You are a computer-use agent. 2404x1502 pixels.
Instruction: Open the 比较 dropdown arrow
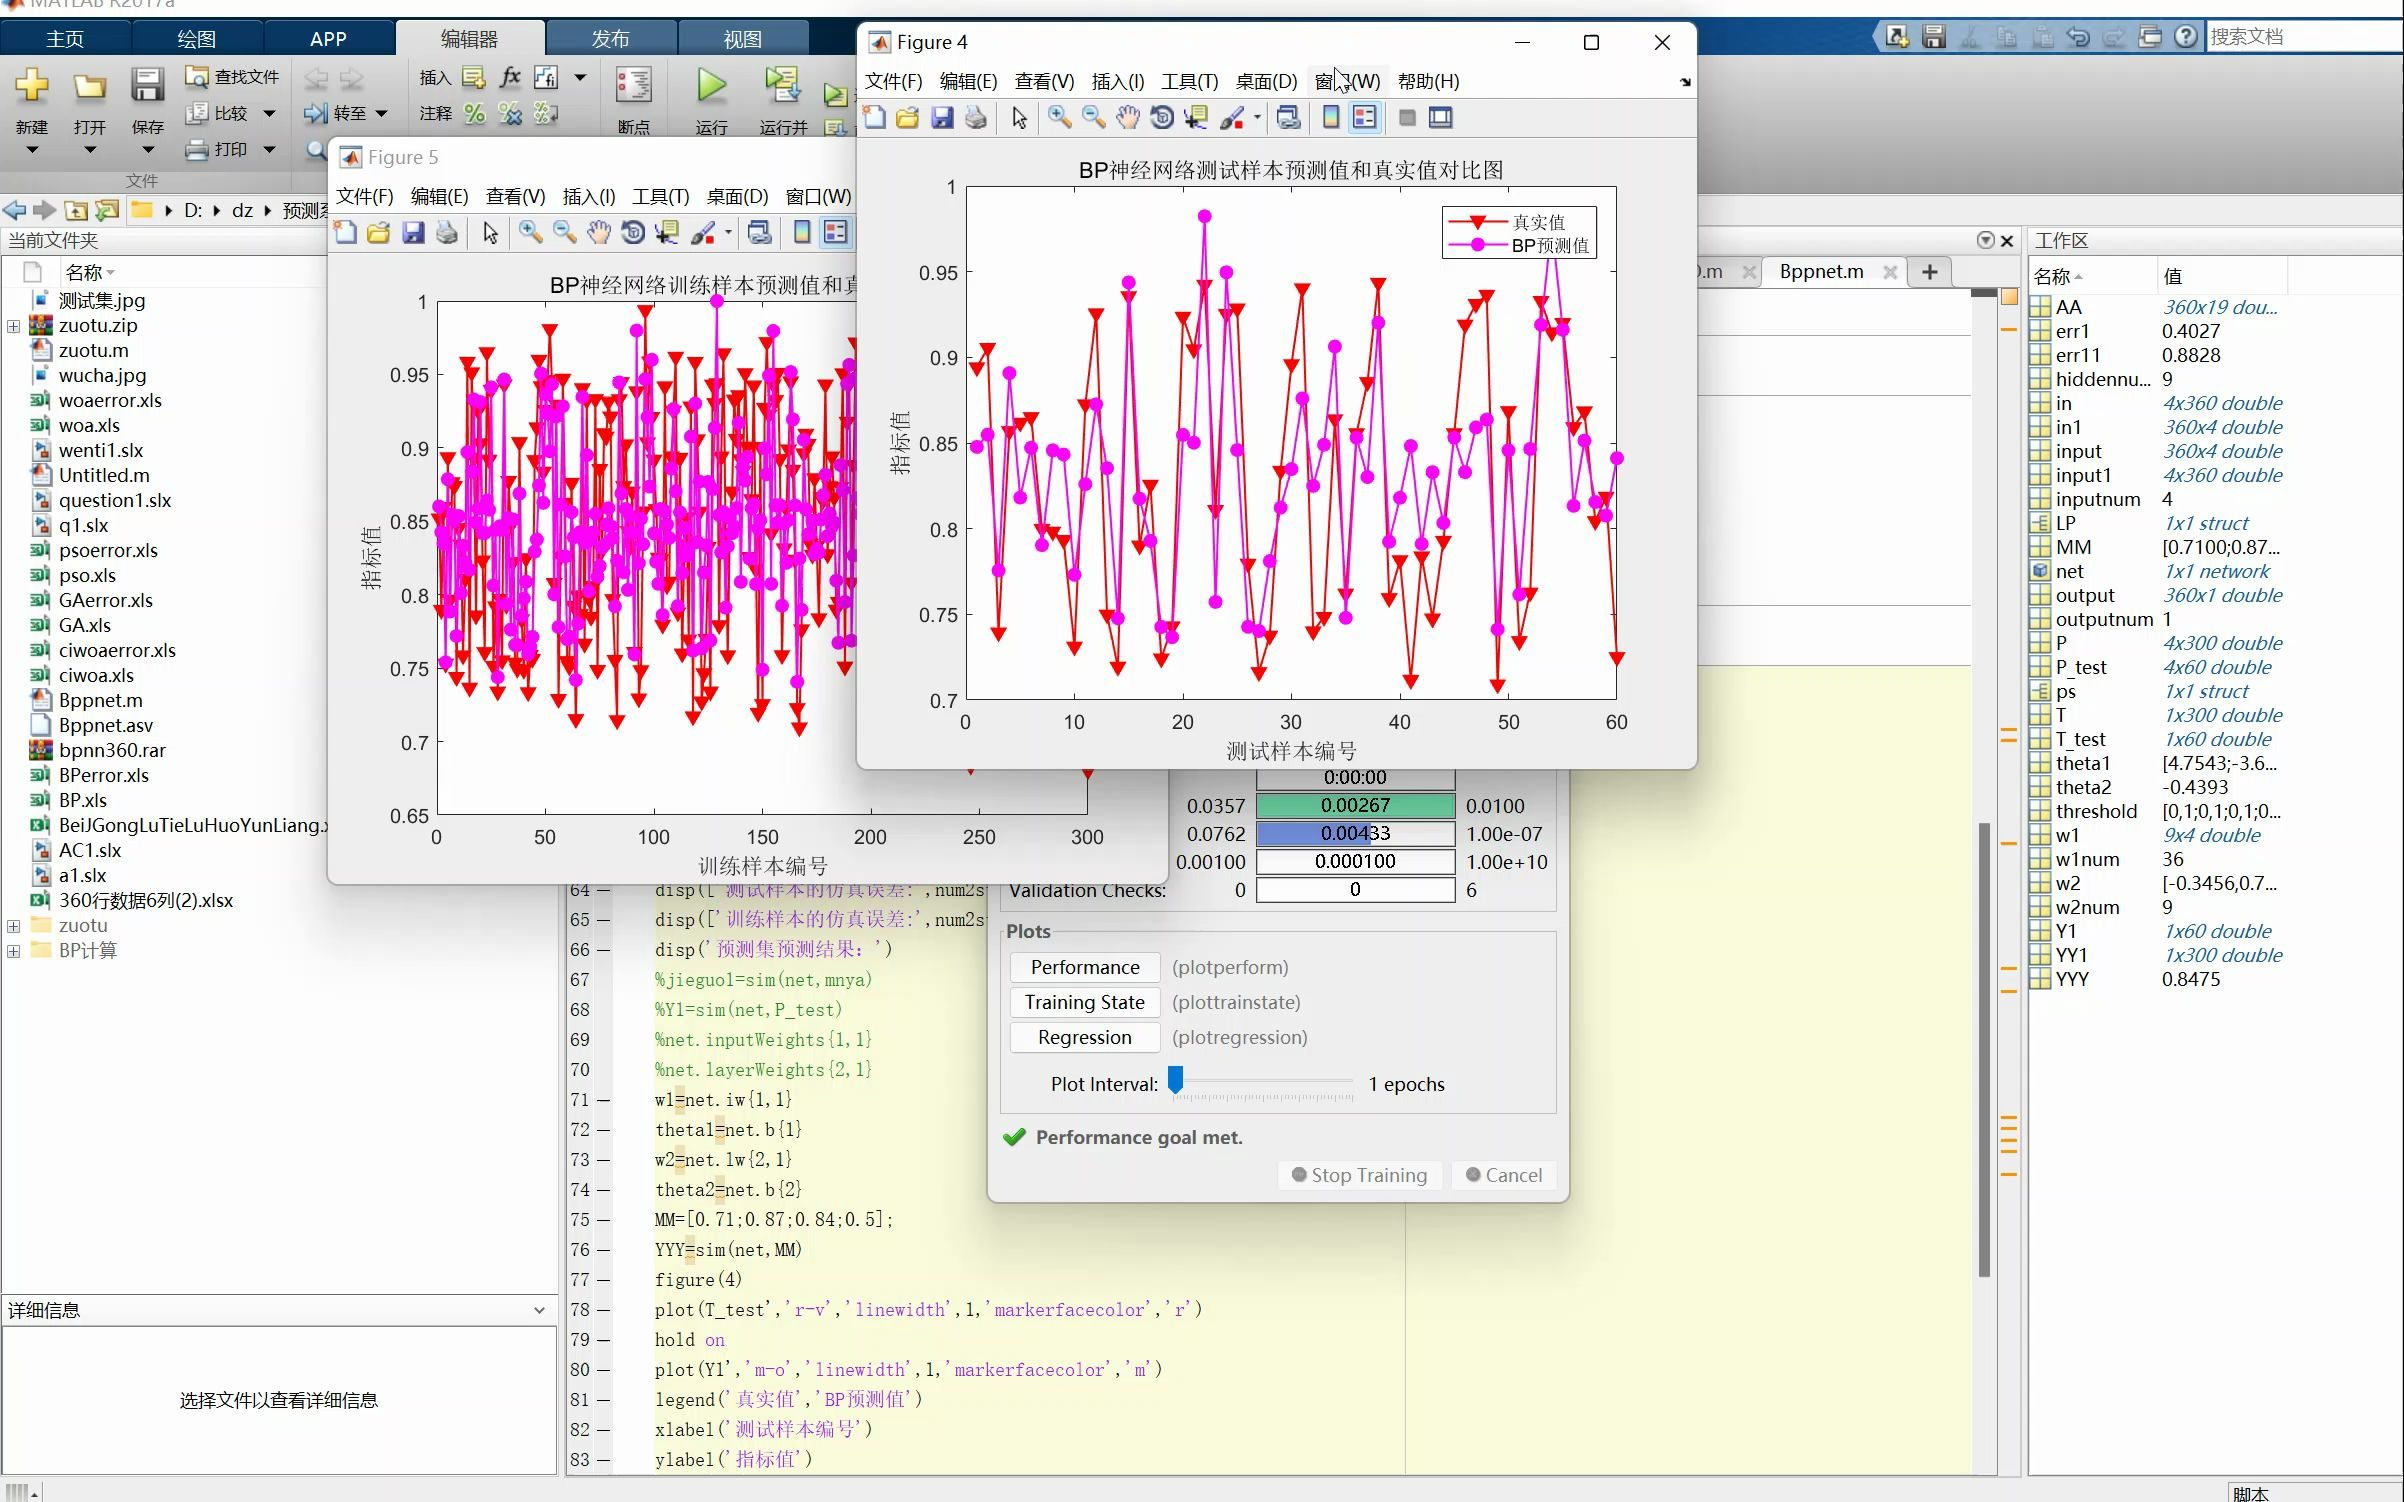269,114
